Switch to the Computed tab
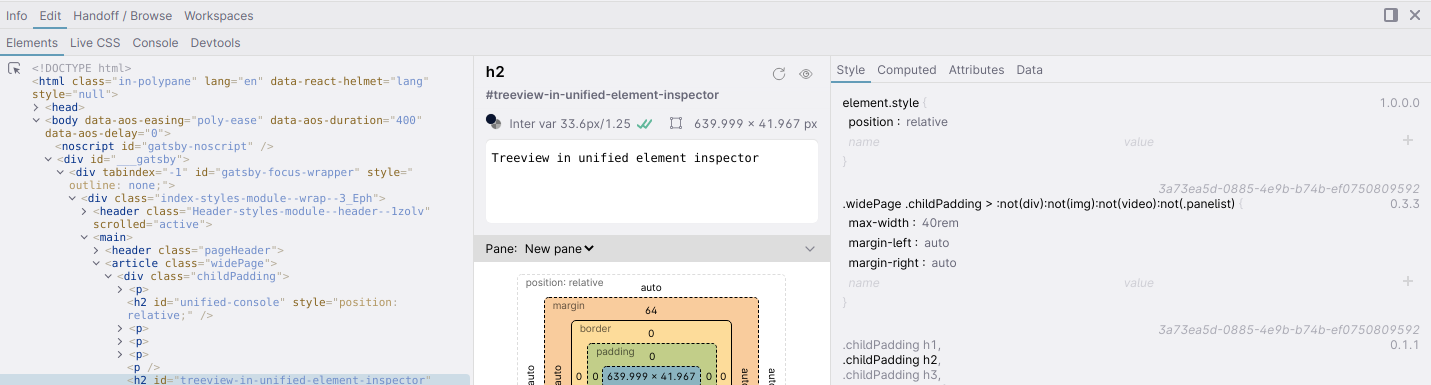The width and height of the screenshot is (1431, 385). click(x=907, y=70)
